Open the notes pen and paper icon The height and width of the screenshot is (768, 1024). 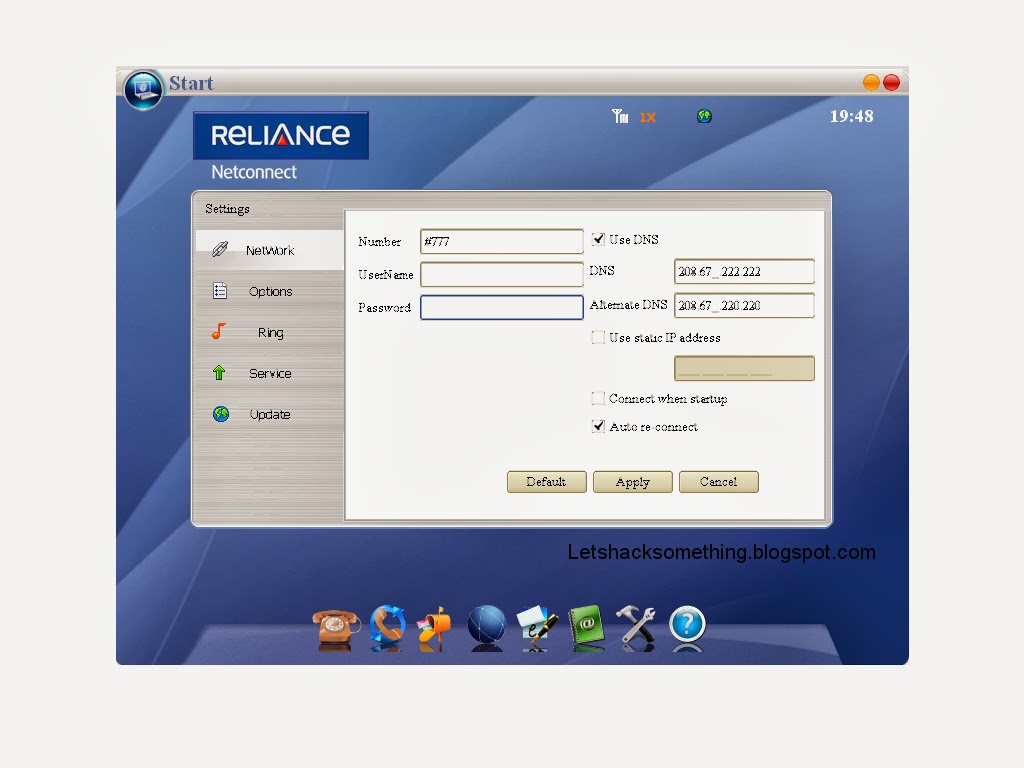pos(537,628)
